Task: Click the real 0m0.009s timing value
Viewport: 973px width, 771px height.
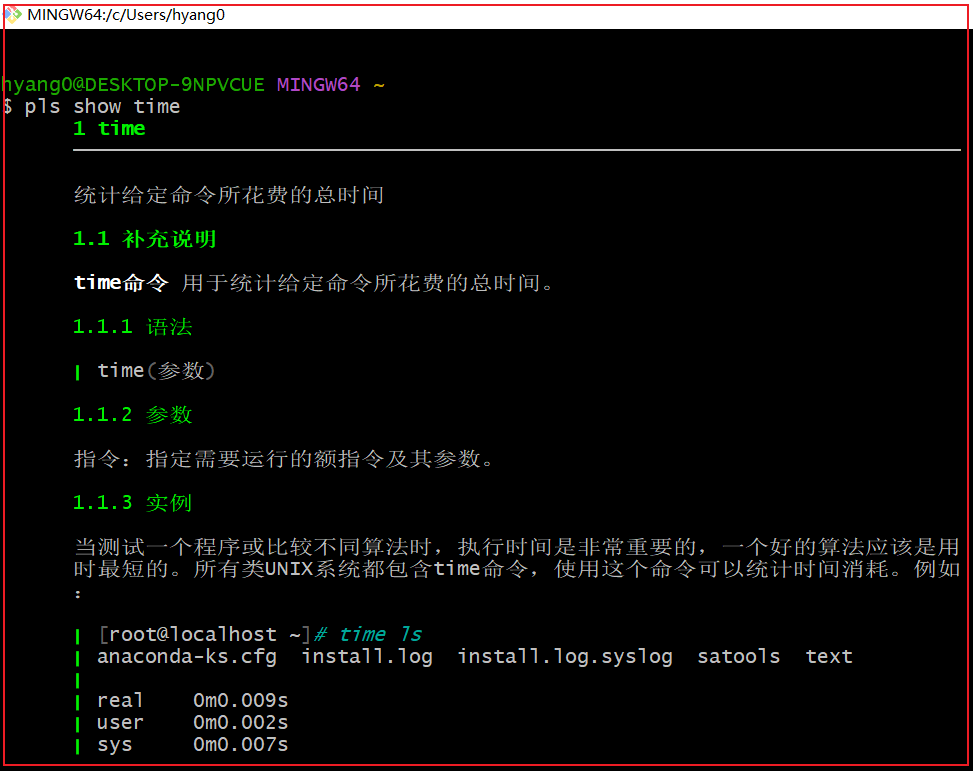Action: pyautogui.click(x=240, y=701)
